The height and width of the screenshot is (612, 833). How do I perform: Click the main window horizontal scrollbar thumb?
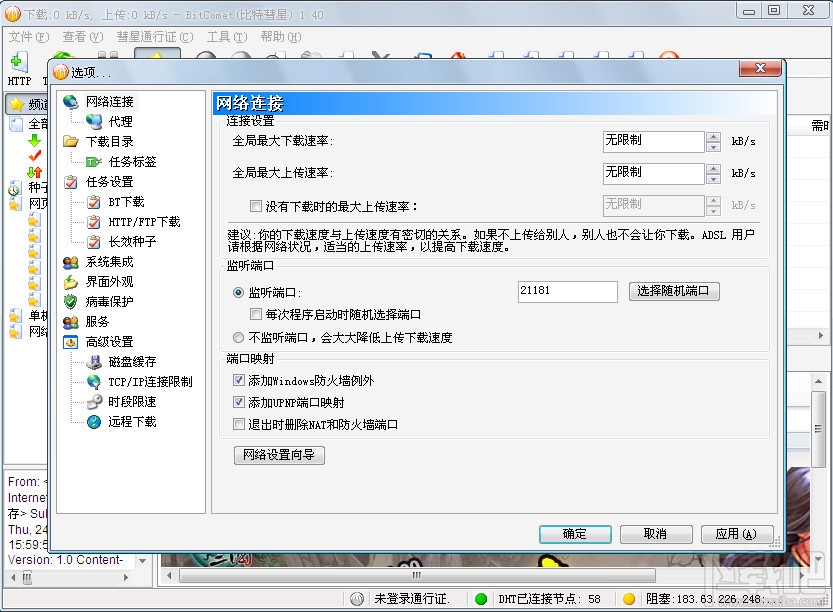[417, 575]
